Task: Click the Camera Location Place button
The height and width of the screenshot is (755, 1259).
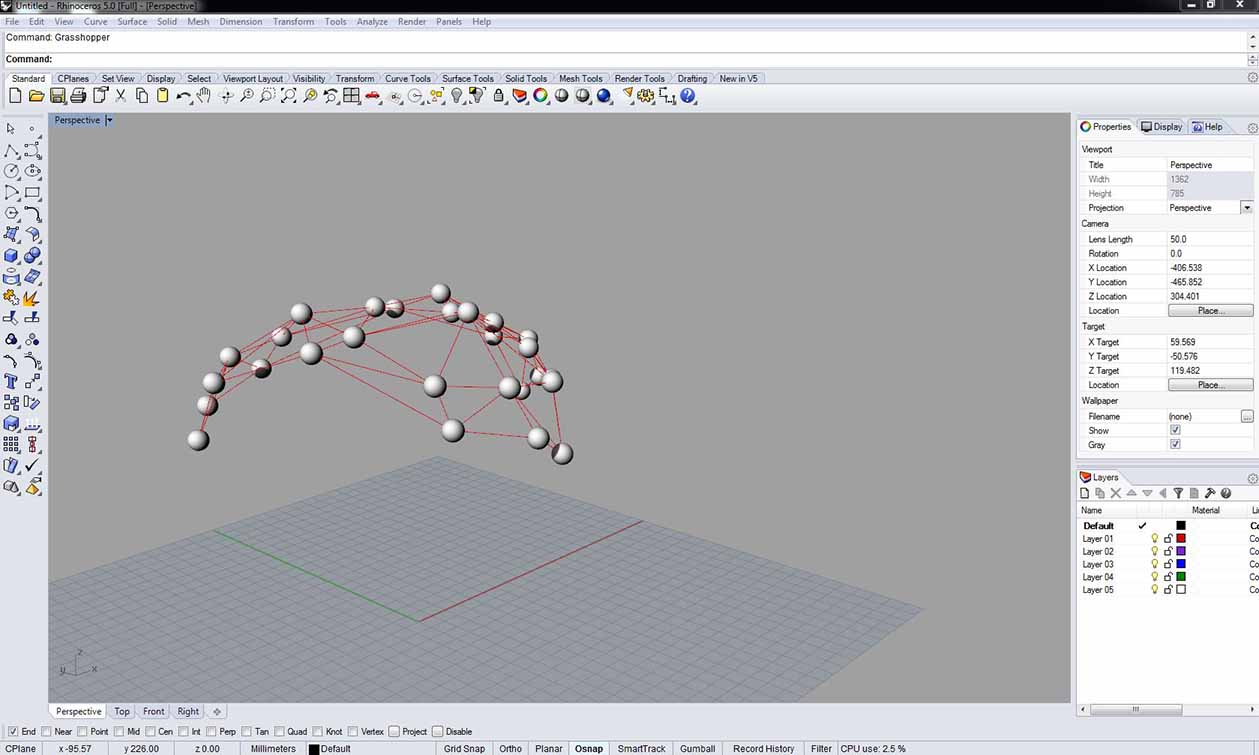Action: 1210,310
